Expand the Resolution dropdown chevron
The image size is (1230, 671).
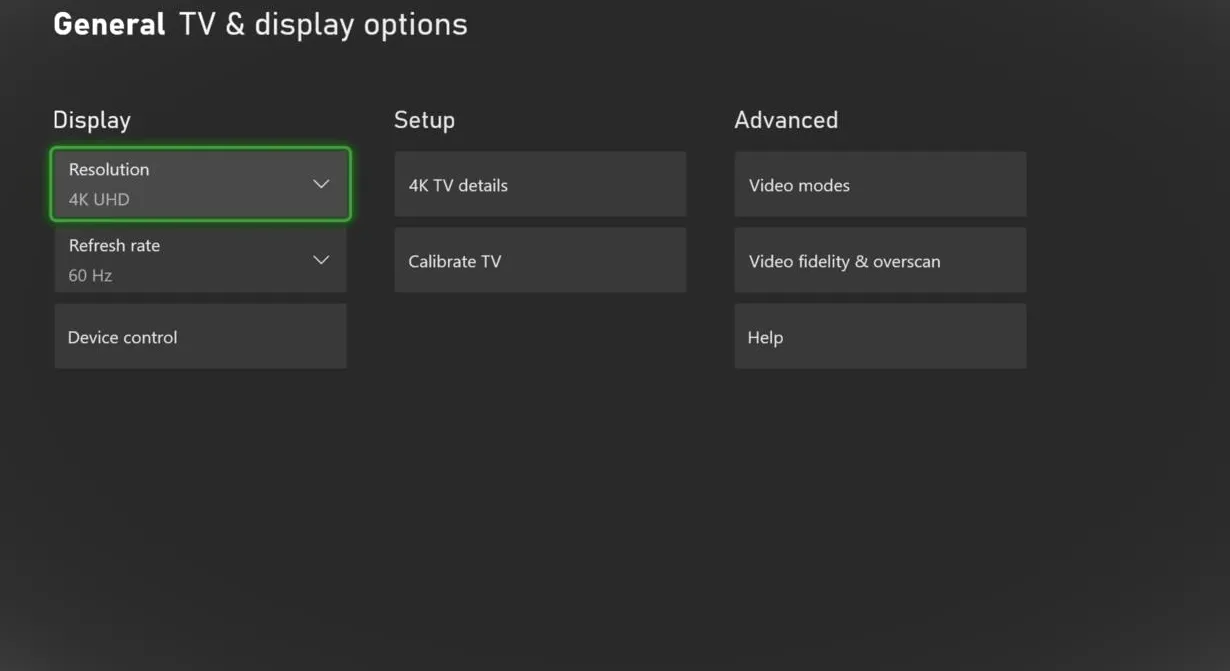tap(321, 184)
